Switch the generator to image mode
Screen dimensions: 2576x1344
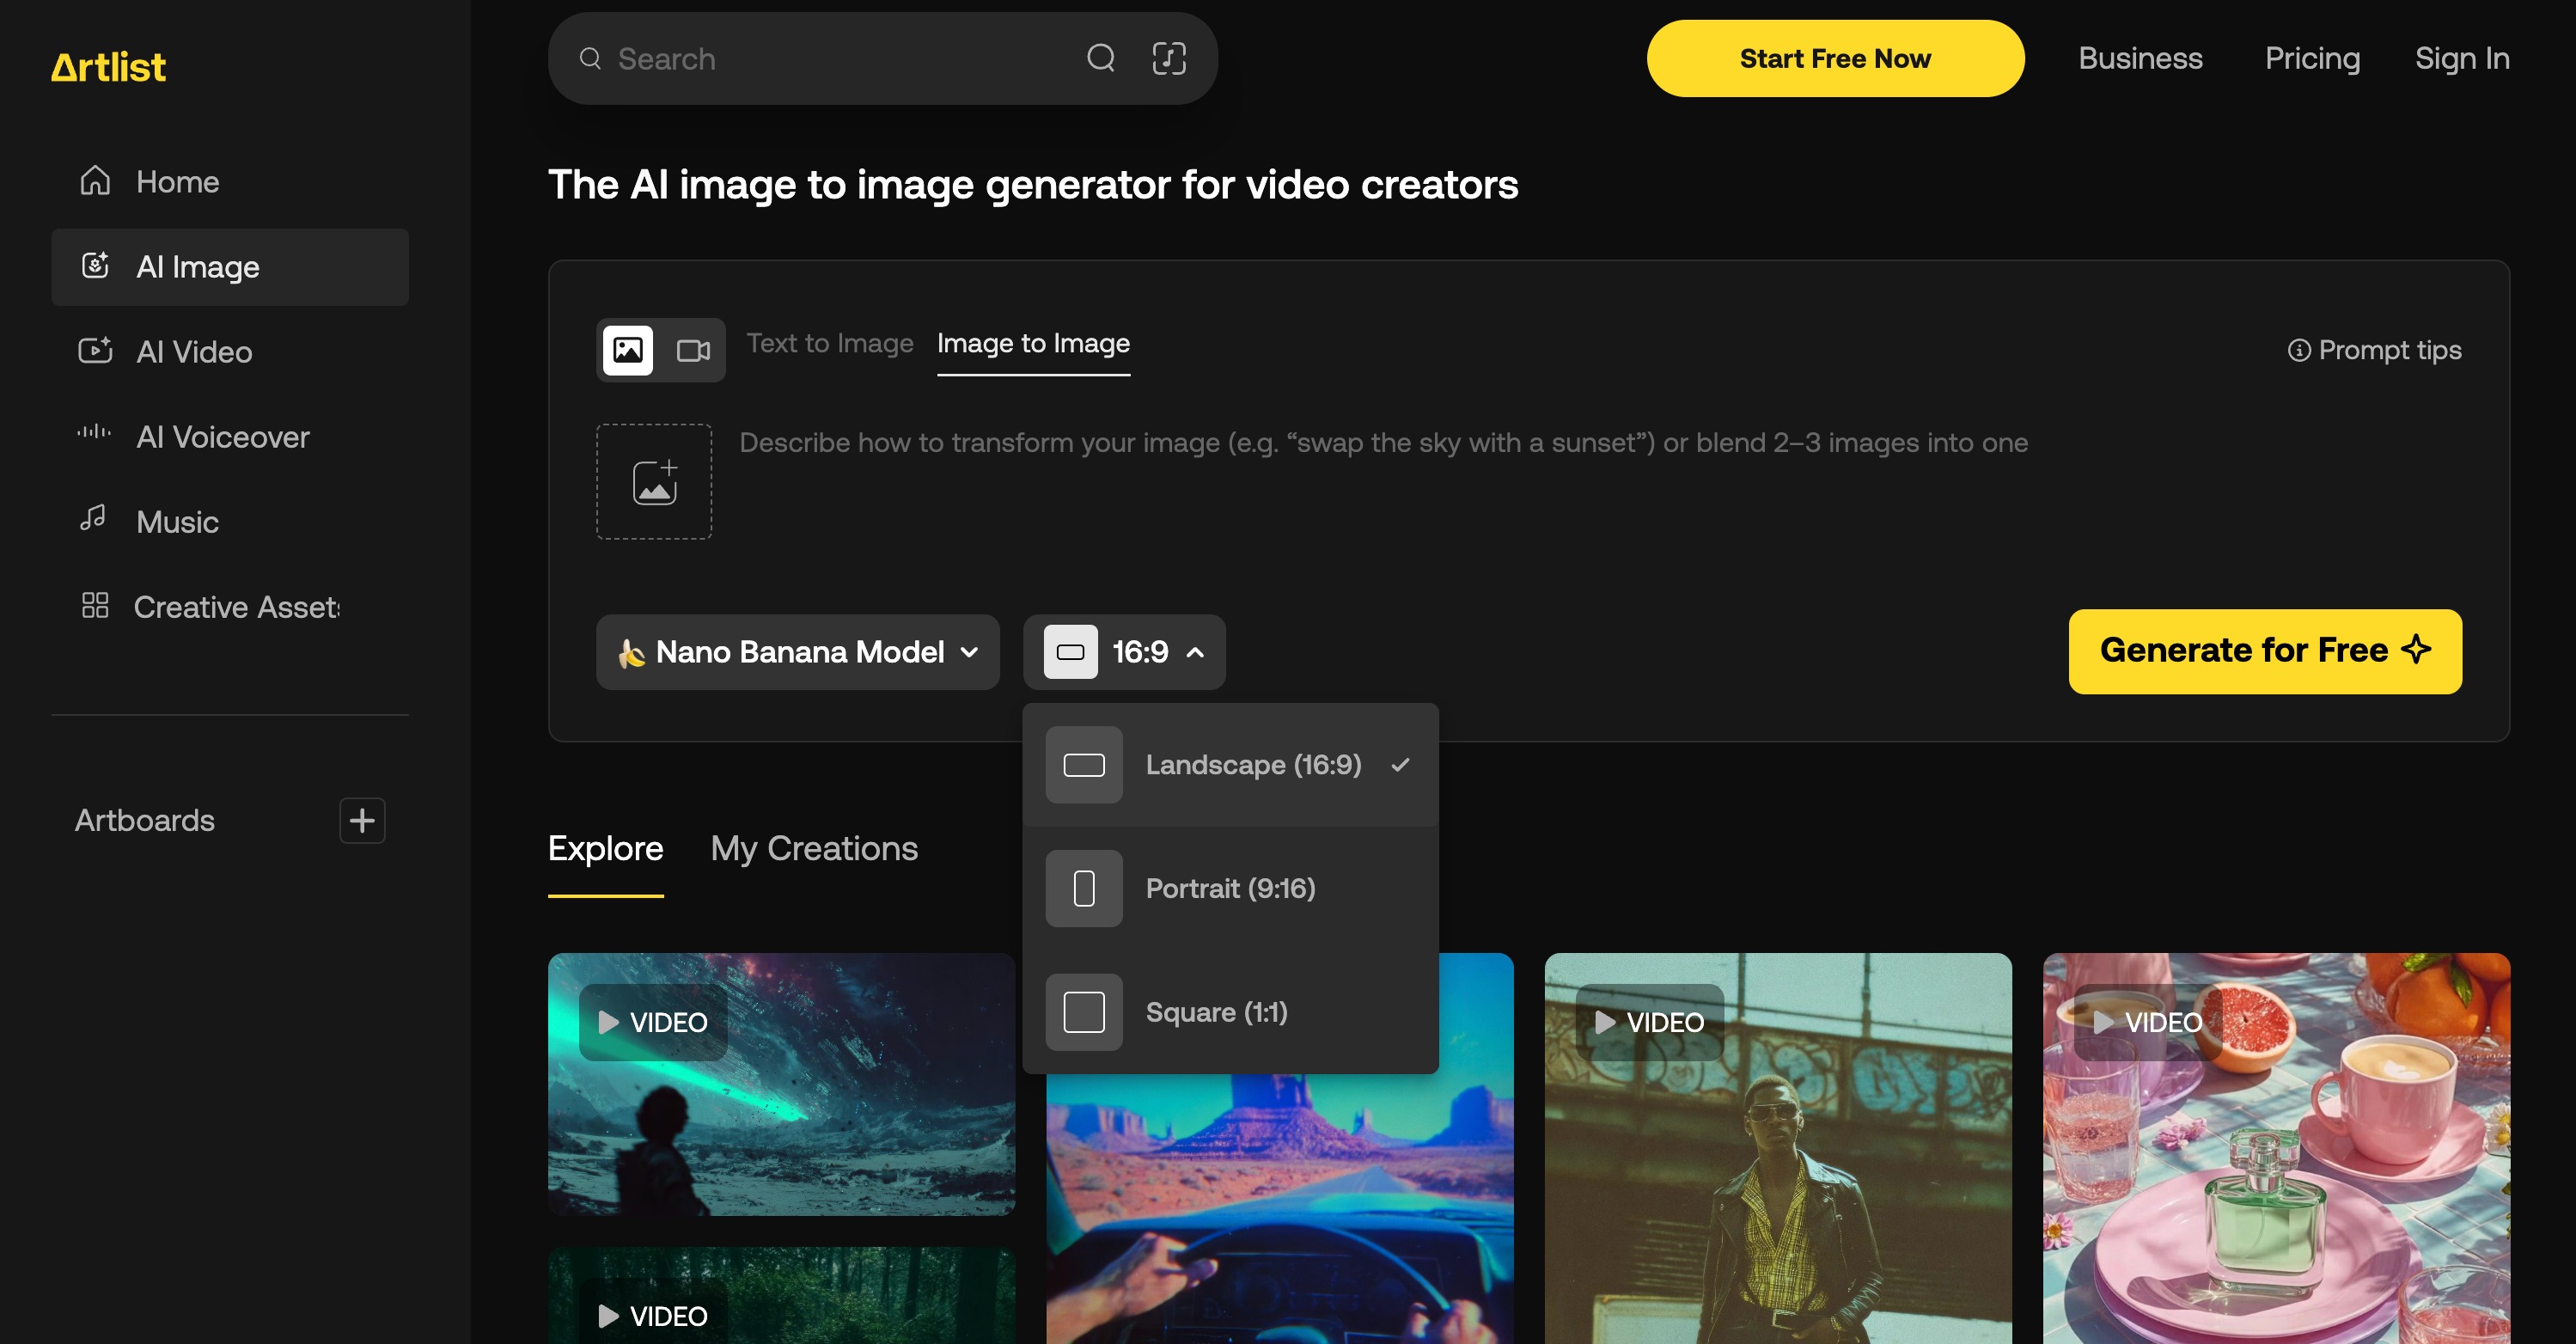[628, 350]
